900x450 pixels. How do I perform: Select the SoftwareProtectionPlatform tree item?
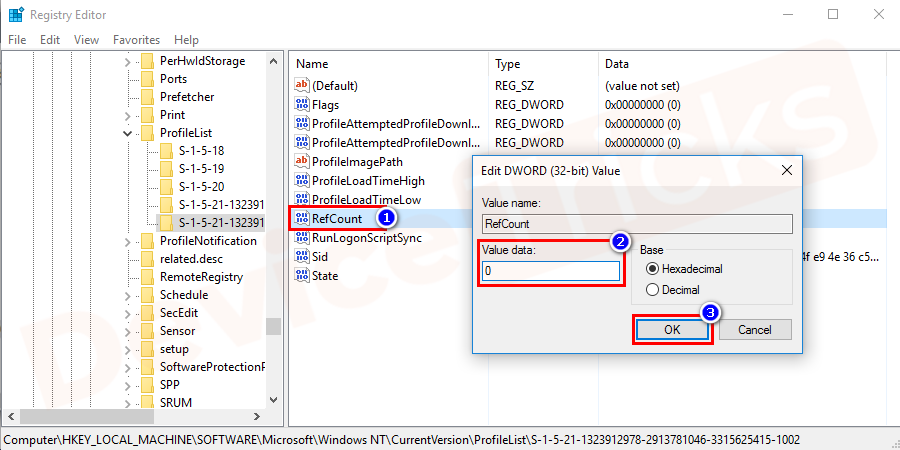[x=212, y=366]
